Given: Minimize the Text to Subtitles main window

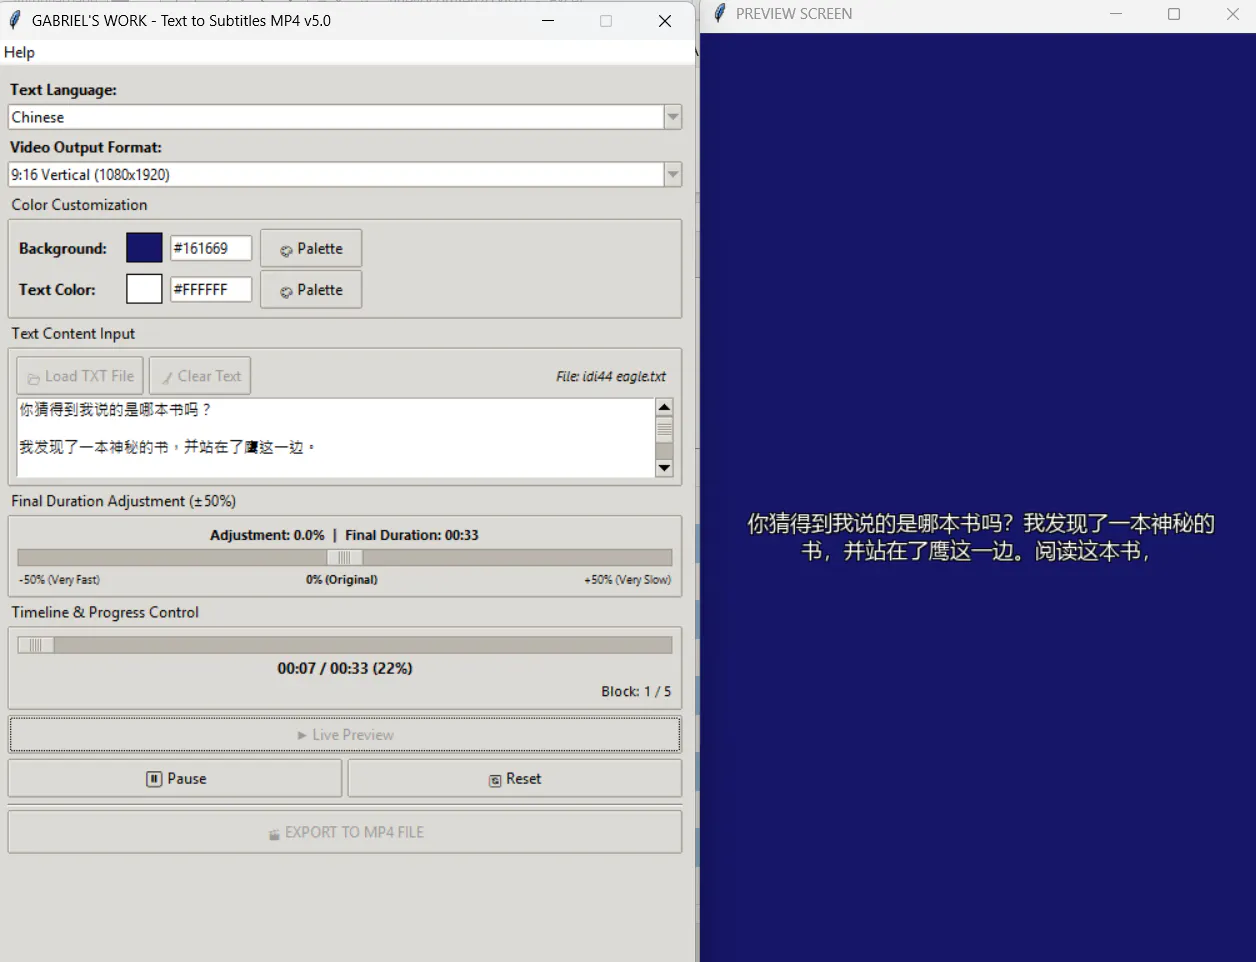Looking at the screenshot, I should [x=548, y=20].
